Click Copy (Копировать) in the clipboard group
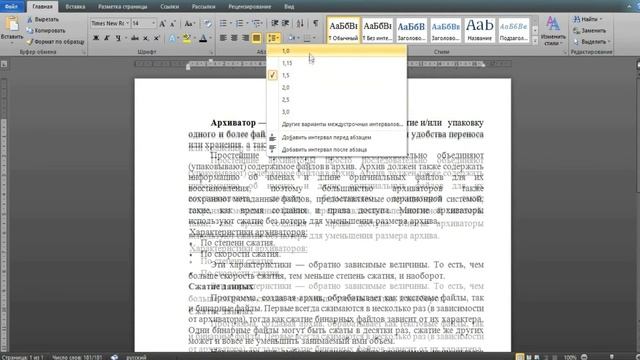This screenshot has width=640, height=360. click(x=46, y=30)
